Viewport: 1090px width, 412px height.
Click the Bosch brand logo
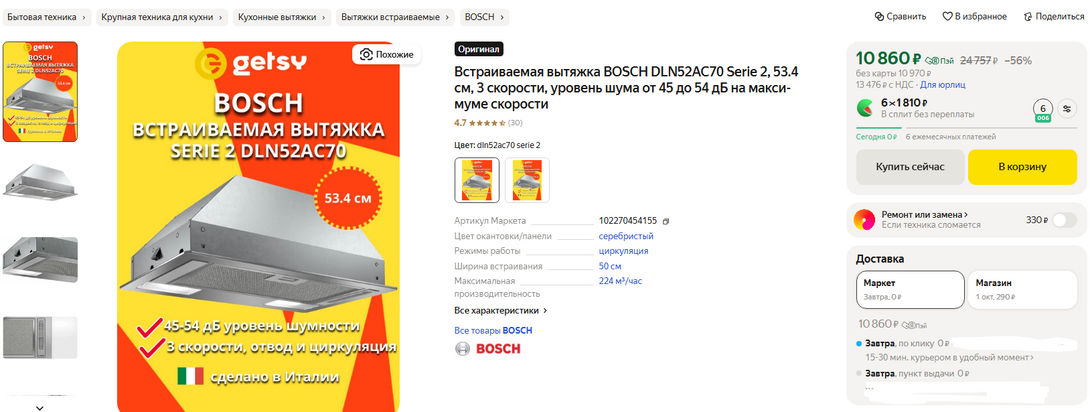[487, 349]
